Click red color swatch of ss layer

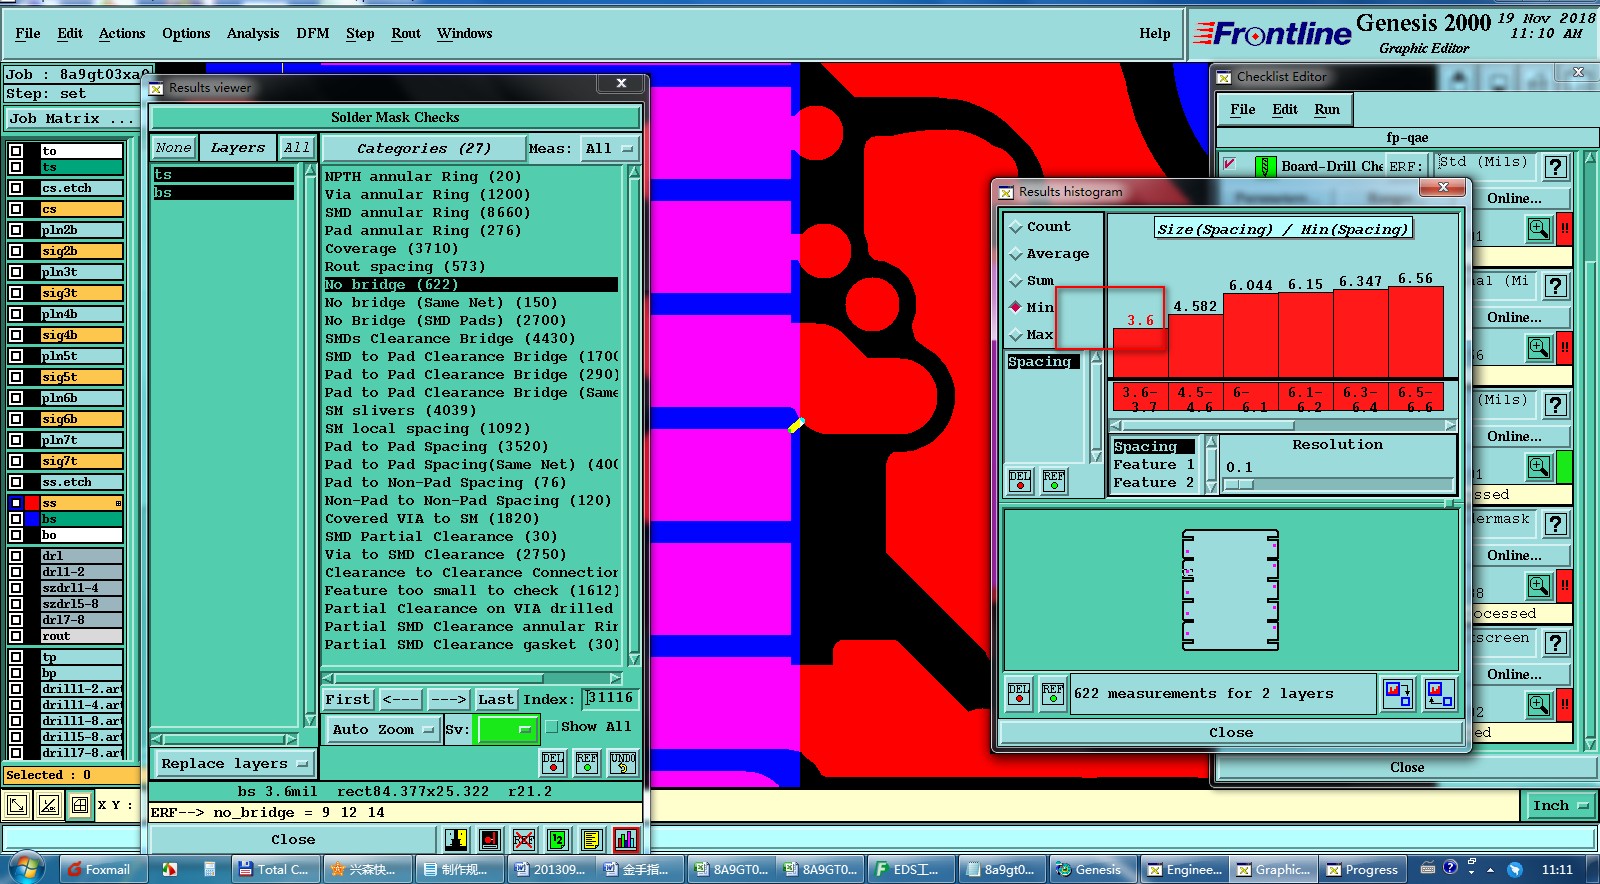pos(33,503)
